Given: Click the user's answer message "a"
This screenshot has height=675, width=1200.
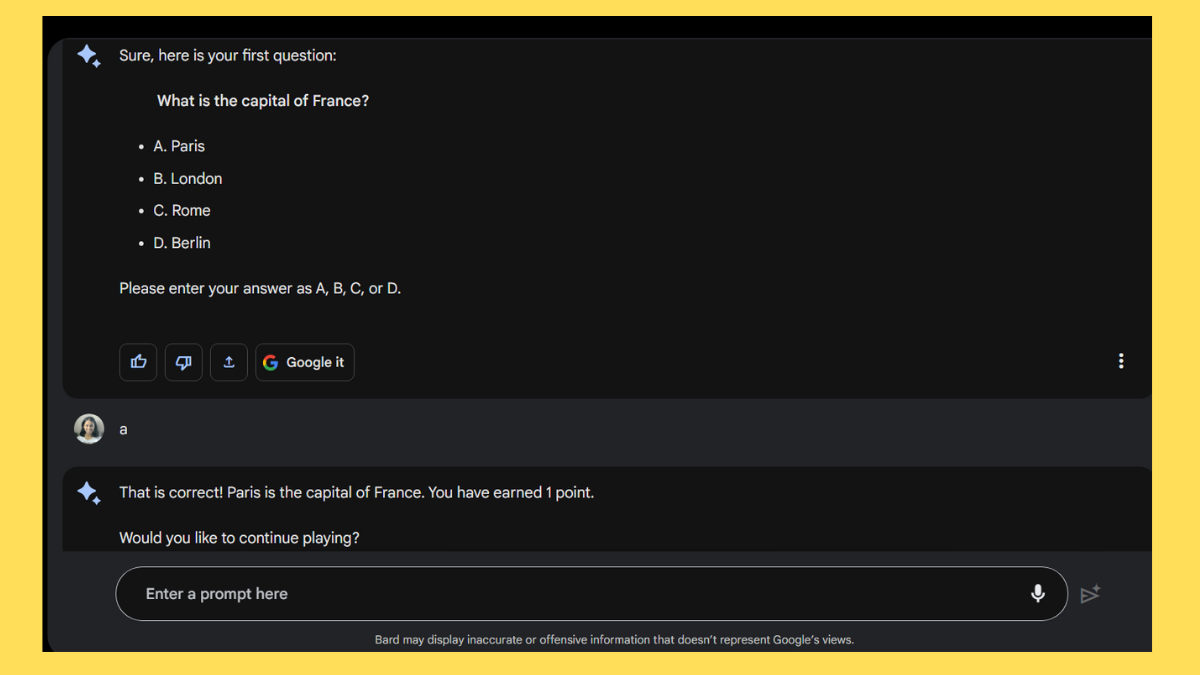Looking at the screenshot, I should pyautogui.click(x=123, y=428).
